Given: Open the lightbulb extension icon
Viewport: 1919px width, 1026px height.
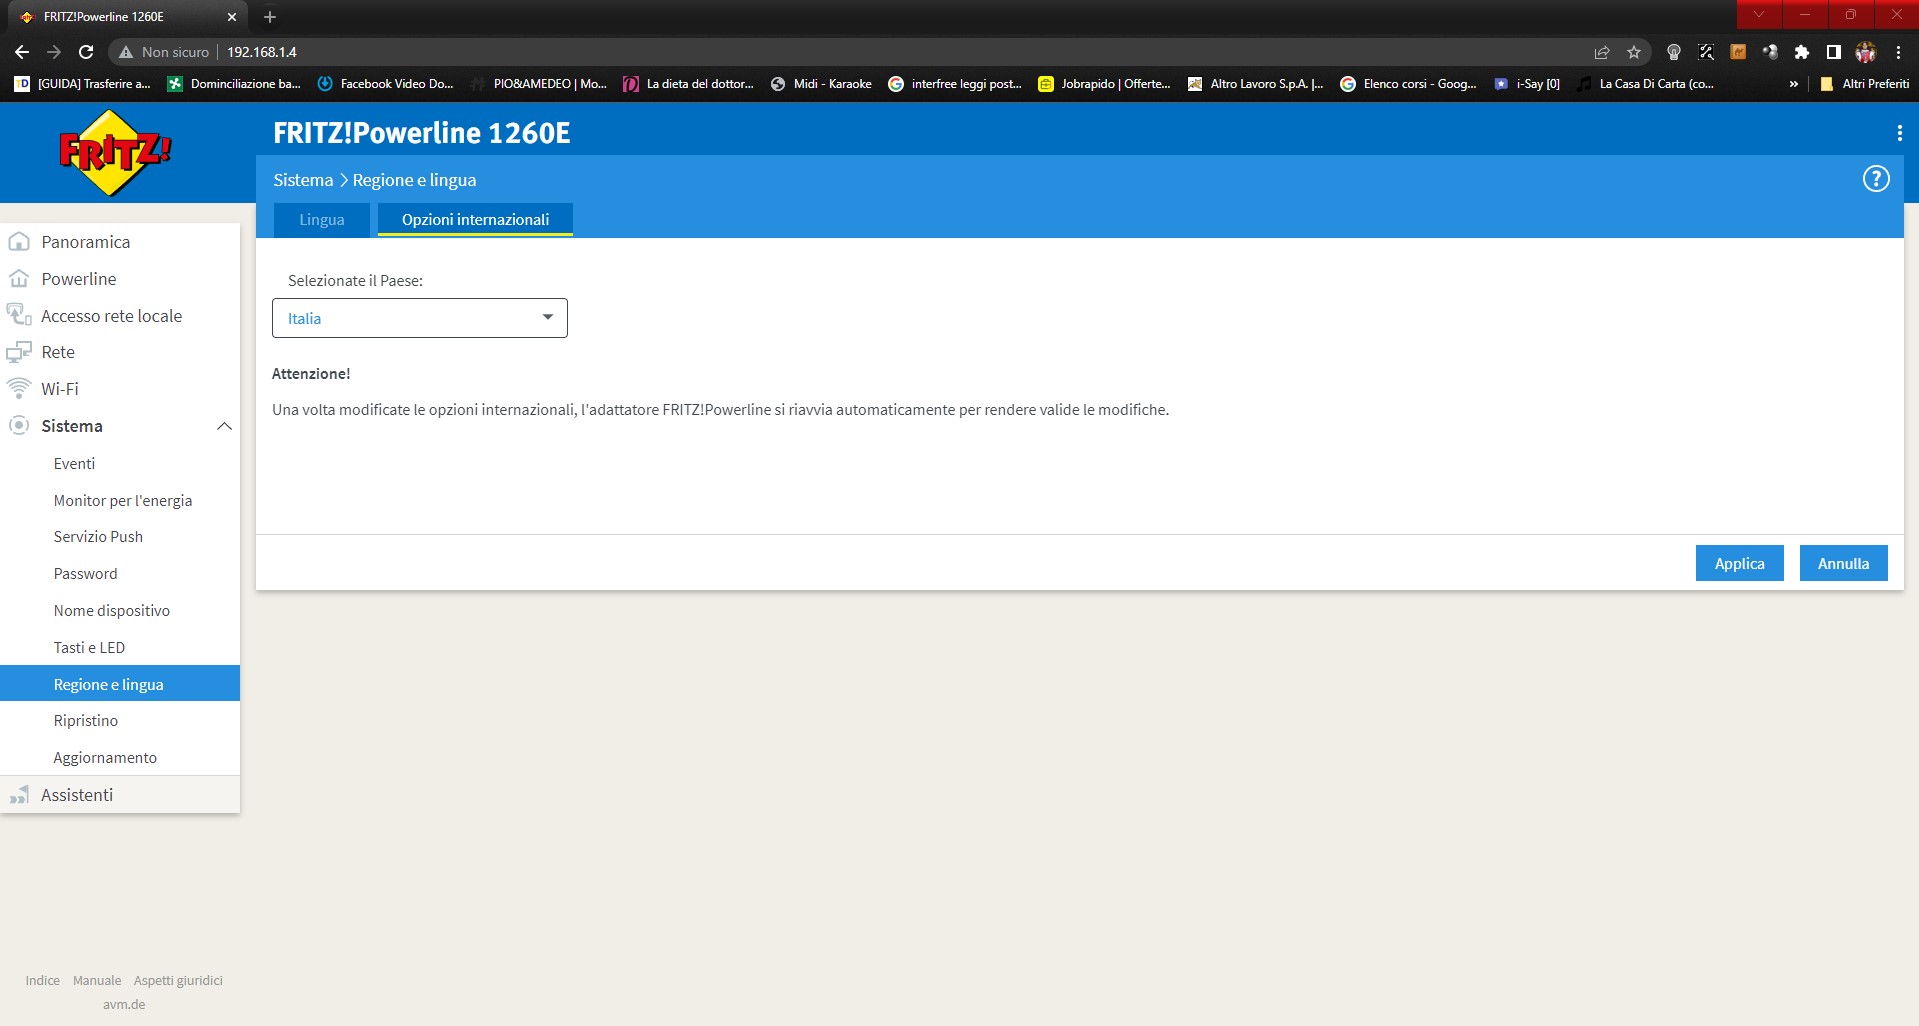Looking at the screenshot, I should [x=1674, y=52].
